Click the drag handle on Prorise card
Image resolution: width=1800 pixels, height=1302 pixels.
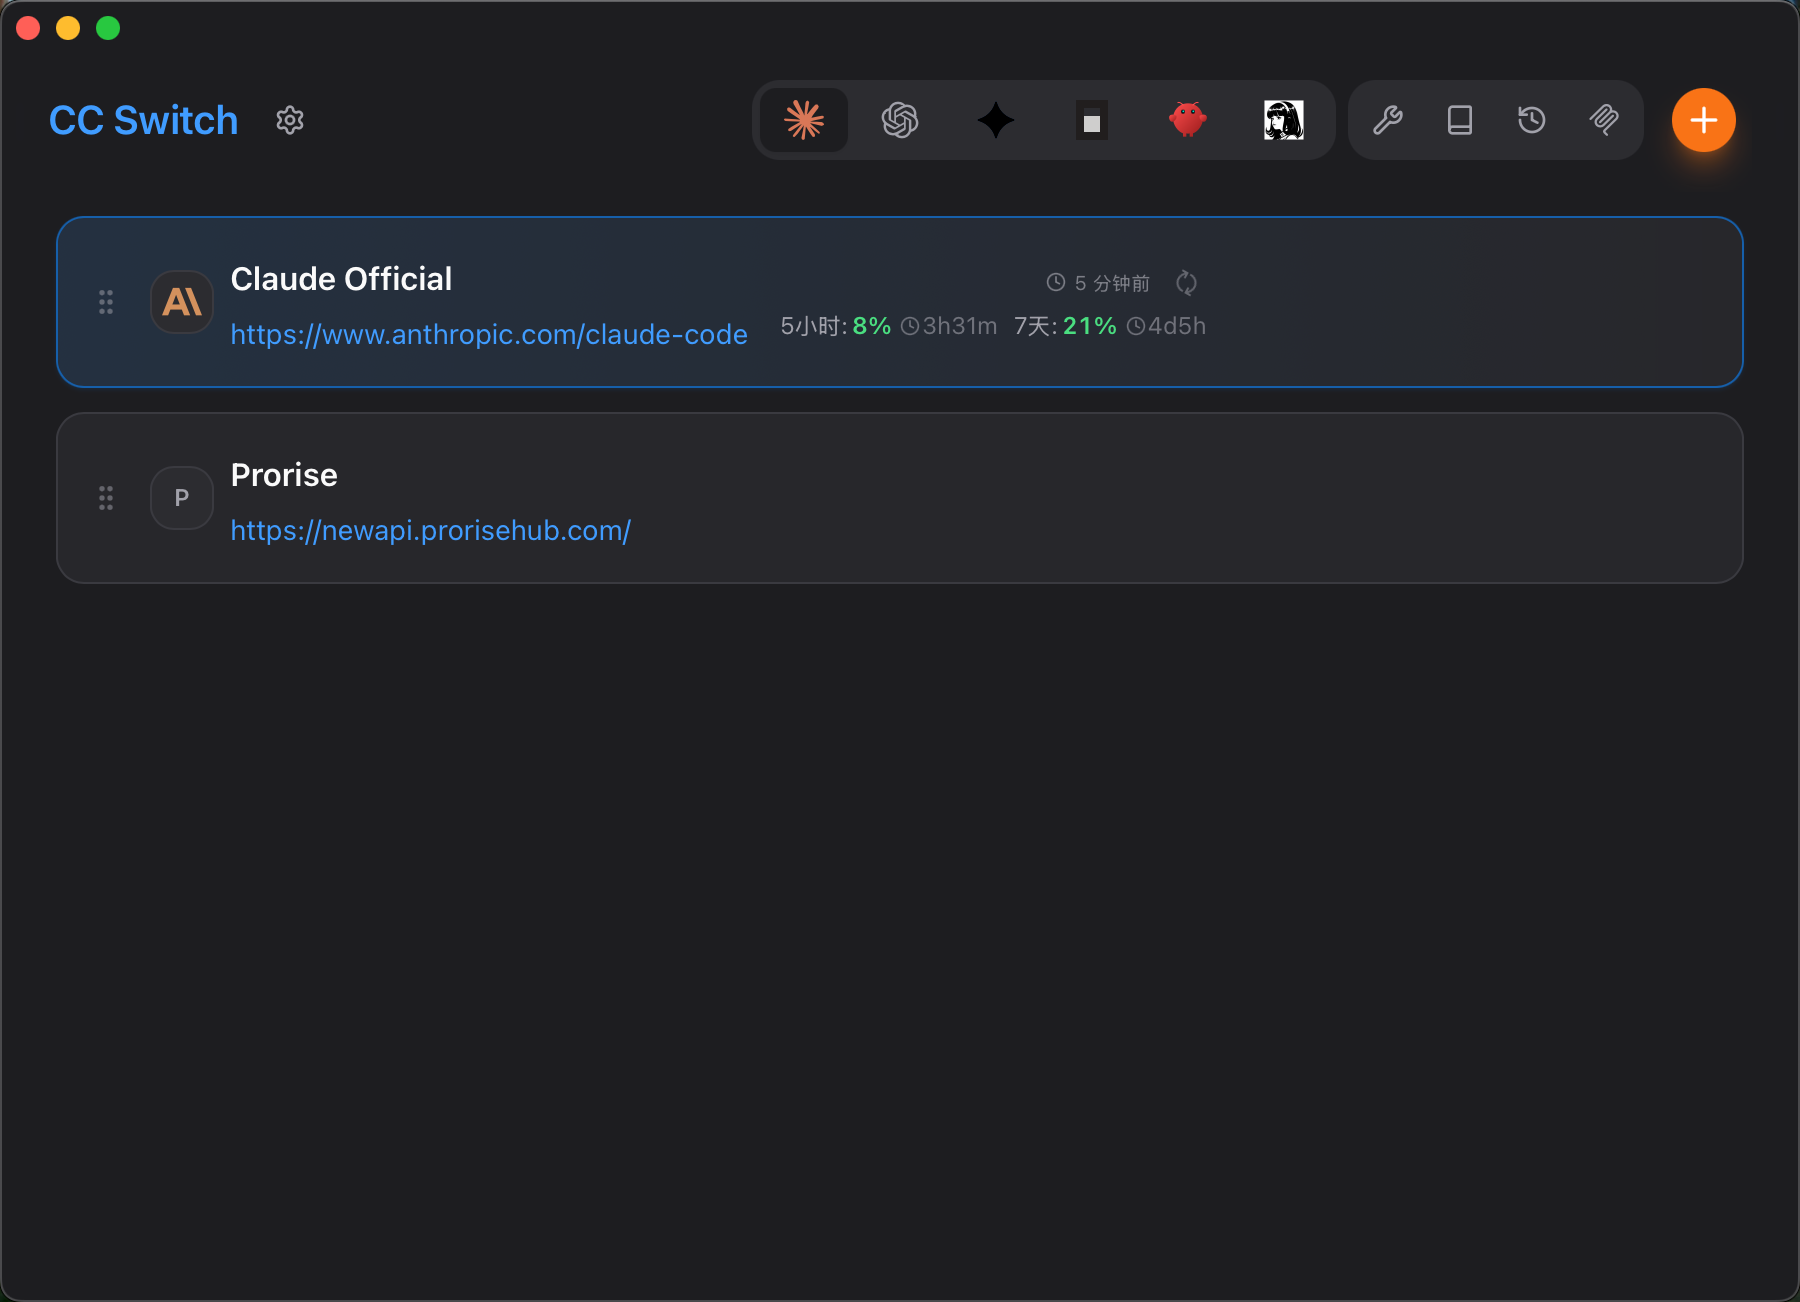pyautogui.click(x=106, y=498)
